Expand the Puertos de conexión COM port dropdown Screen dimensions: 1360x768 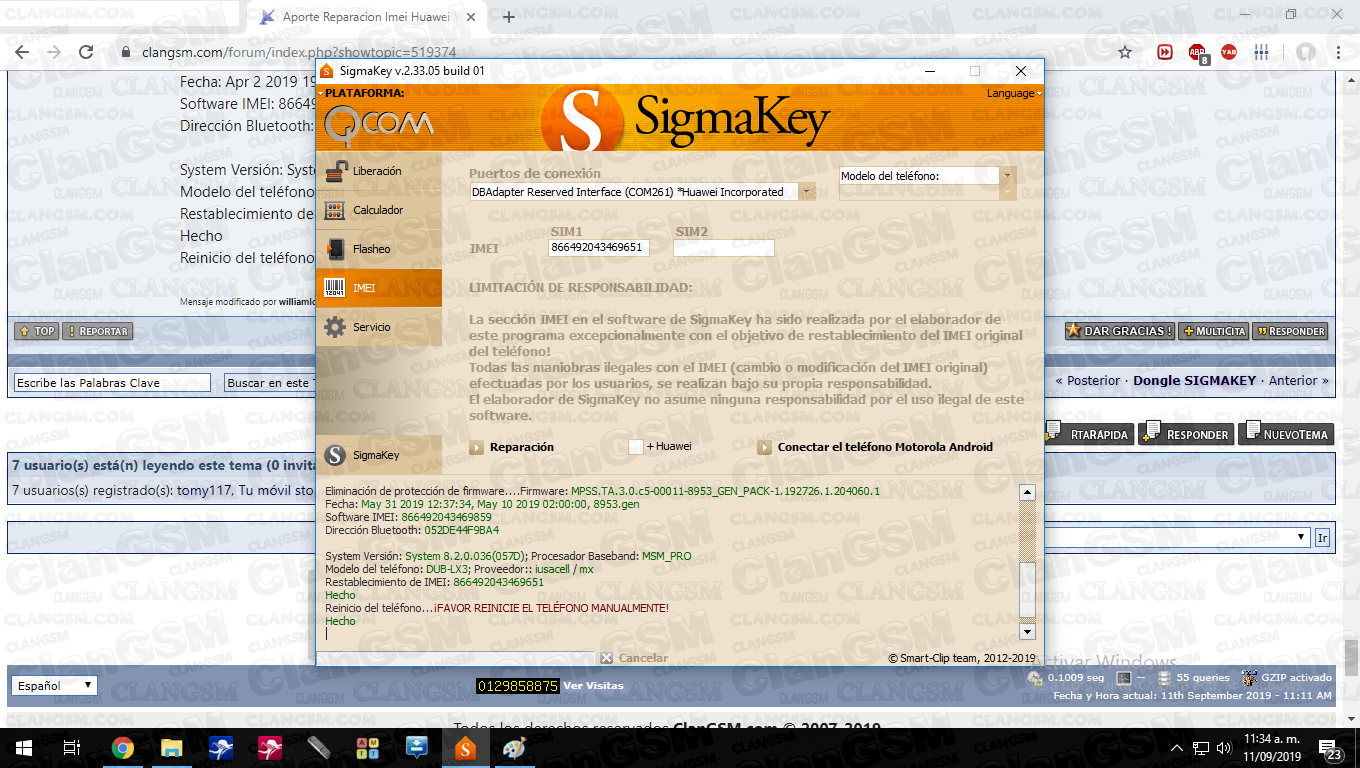(x=807, y=192)
